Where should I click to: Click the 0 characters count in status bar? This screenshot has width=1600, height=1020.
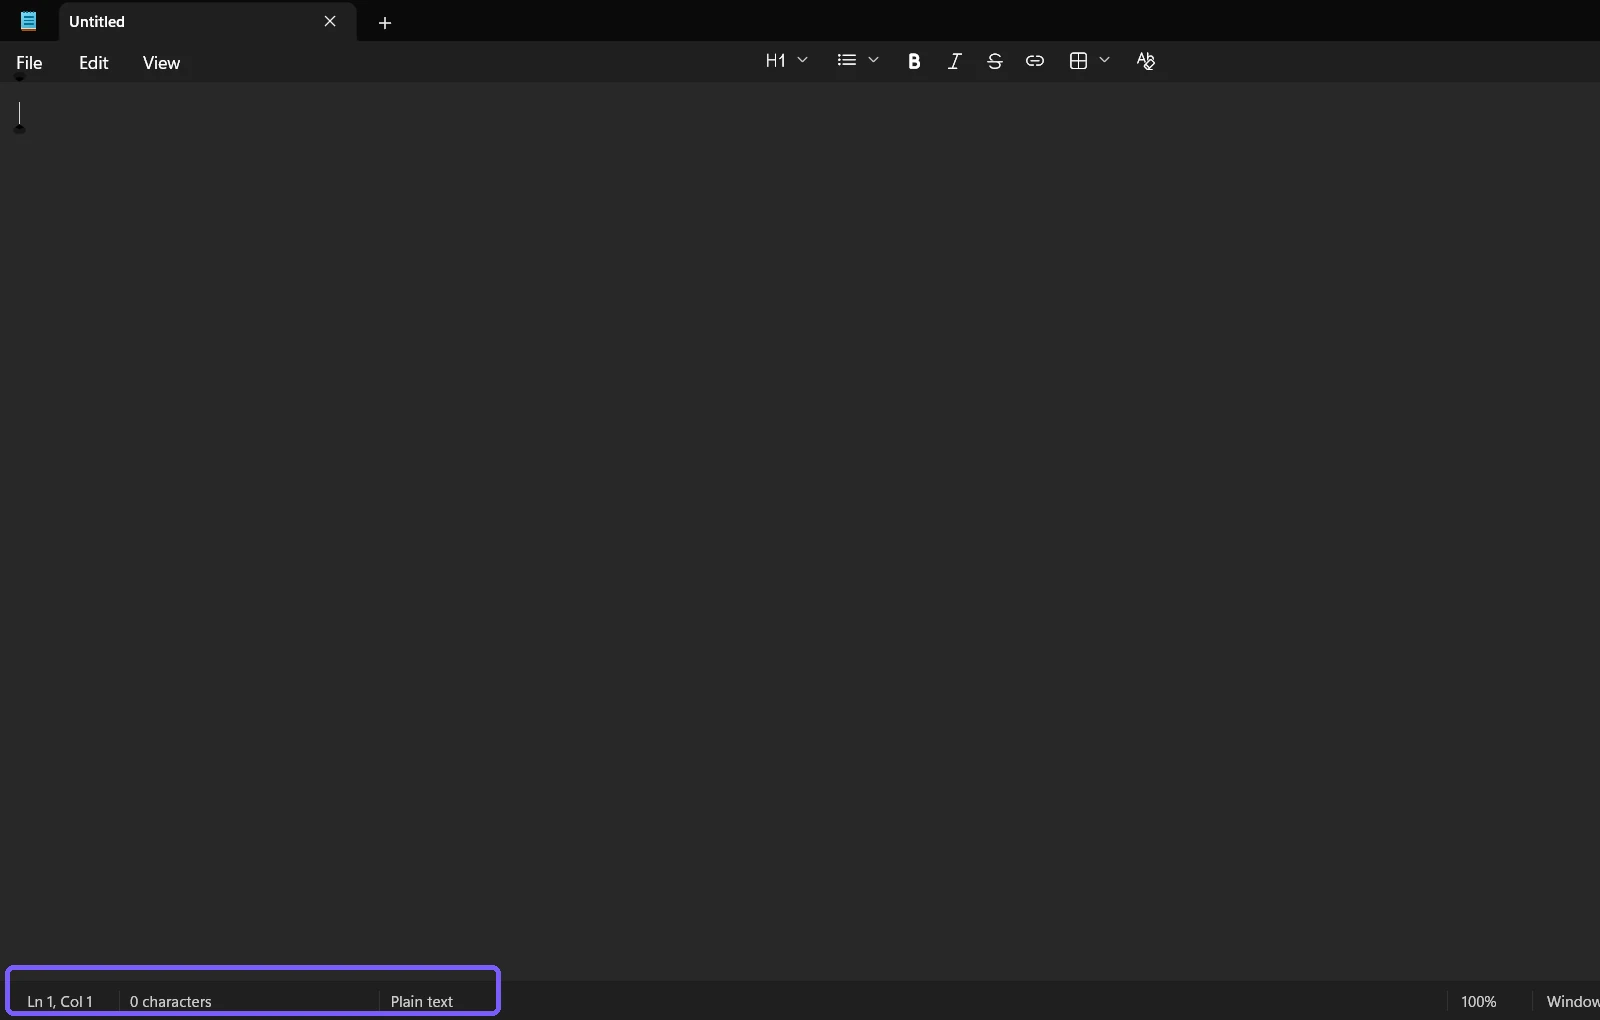point(171,1001)
